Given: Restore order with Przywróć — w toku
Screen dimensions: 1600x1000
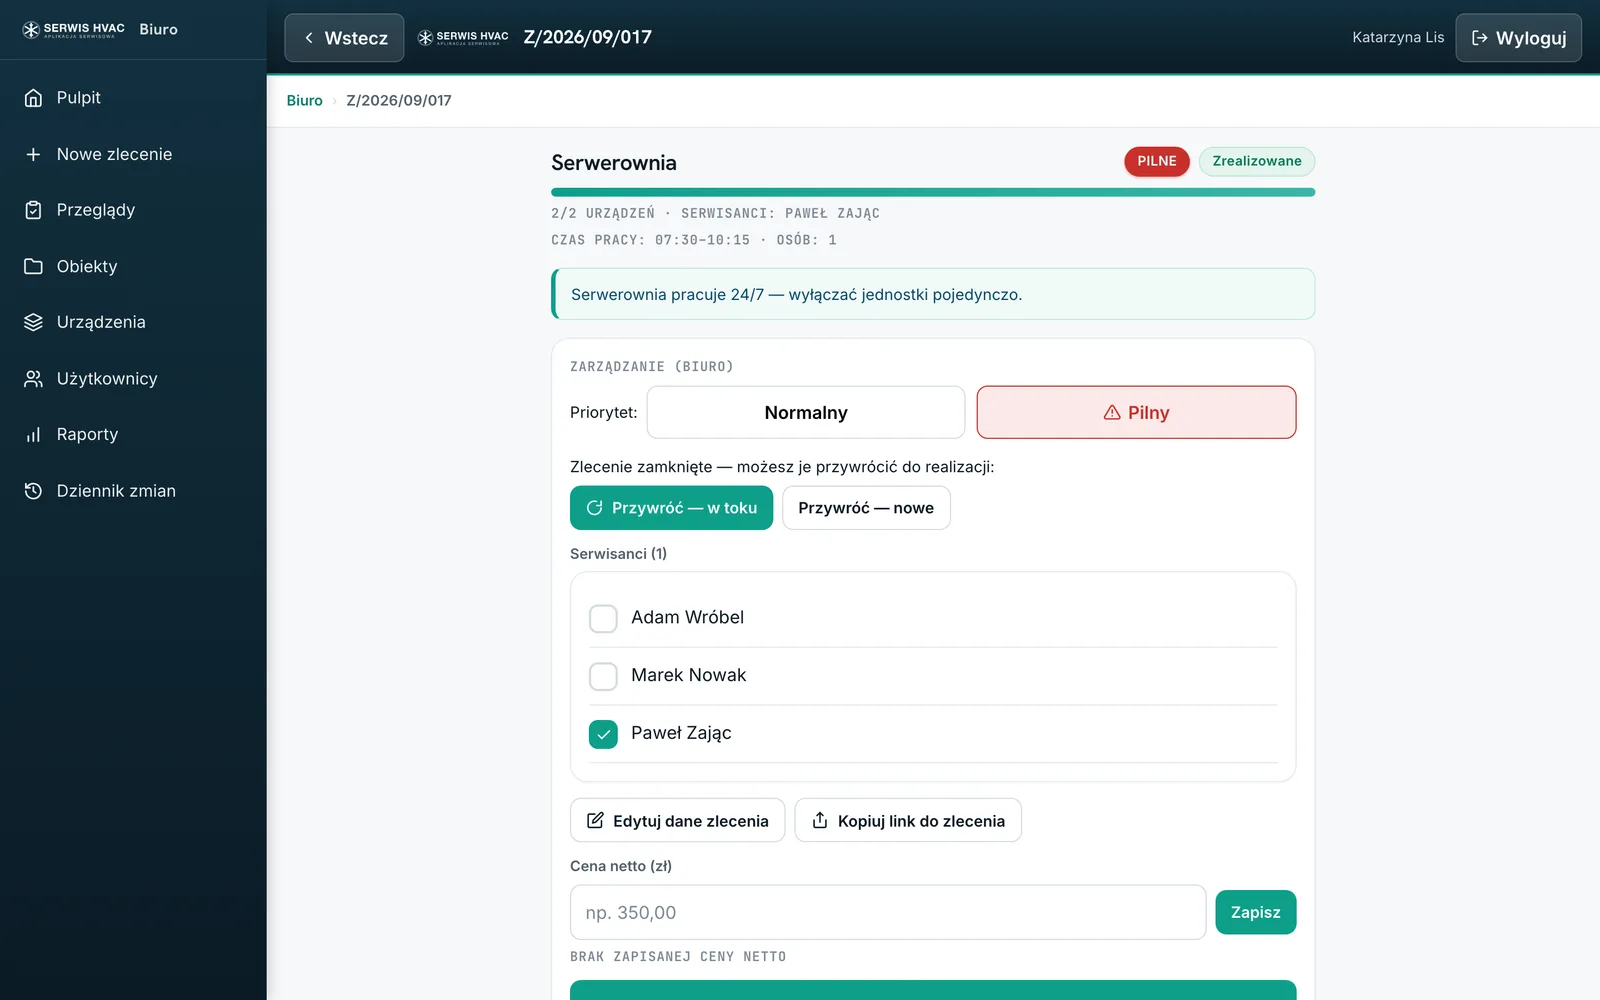Looking at the screenshot, I should pos(671,508).
